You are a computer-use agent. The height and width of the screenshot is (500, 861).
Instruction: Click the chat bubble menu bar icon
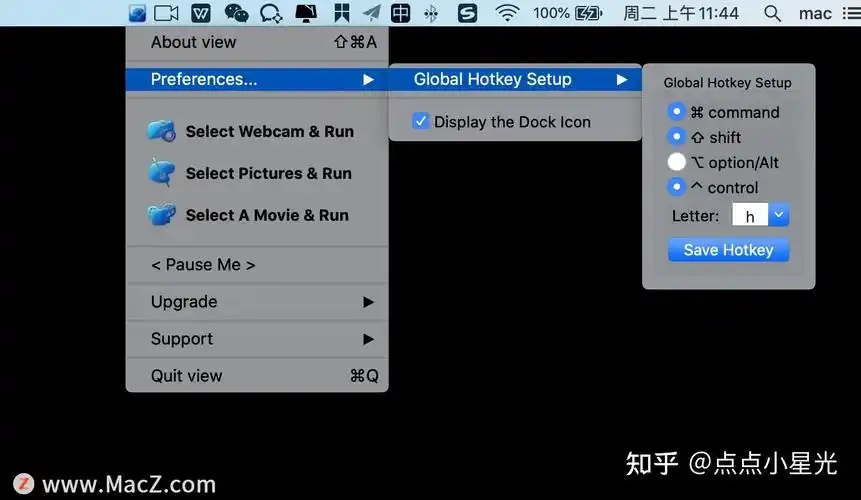coord(271,13)
